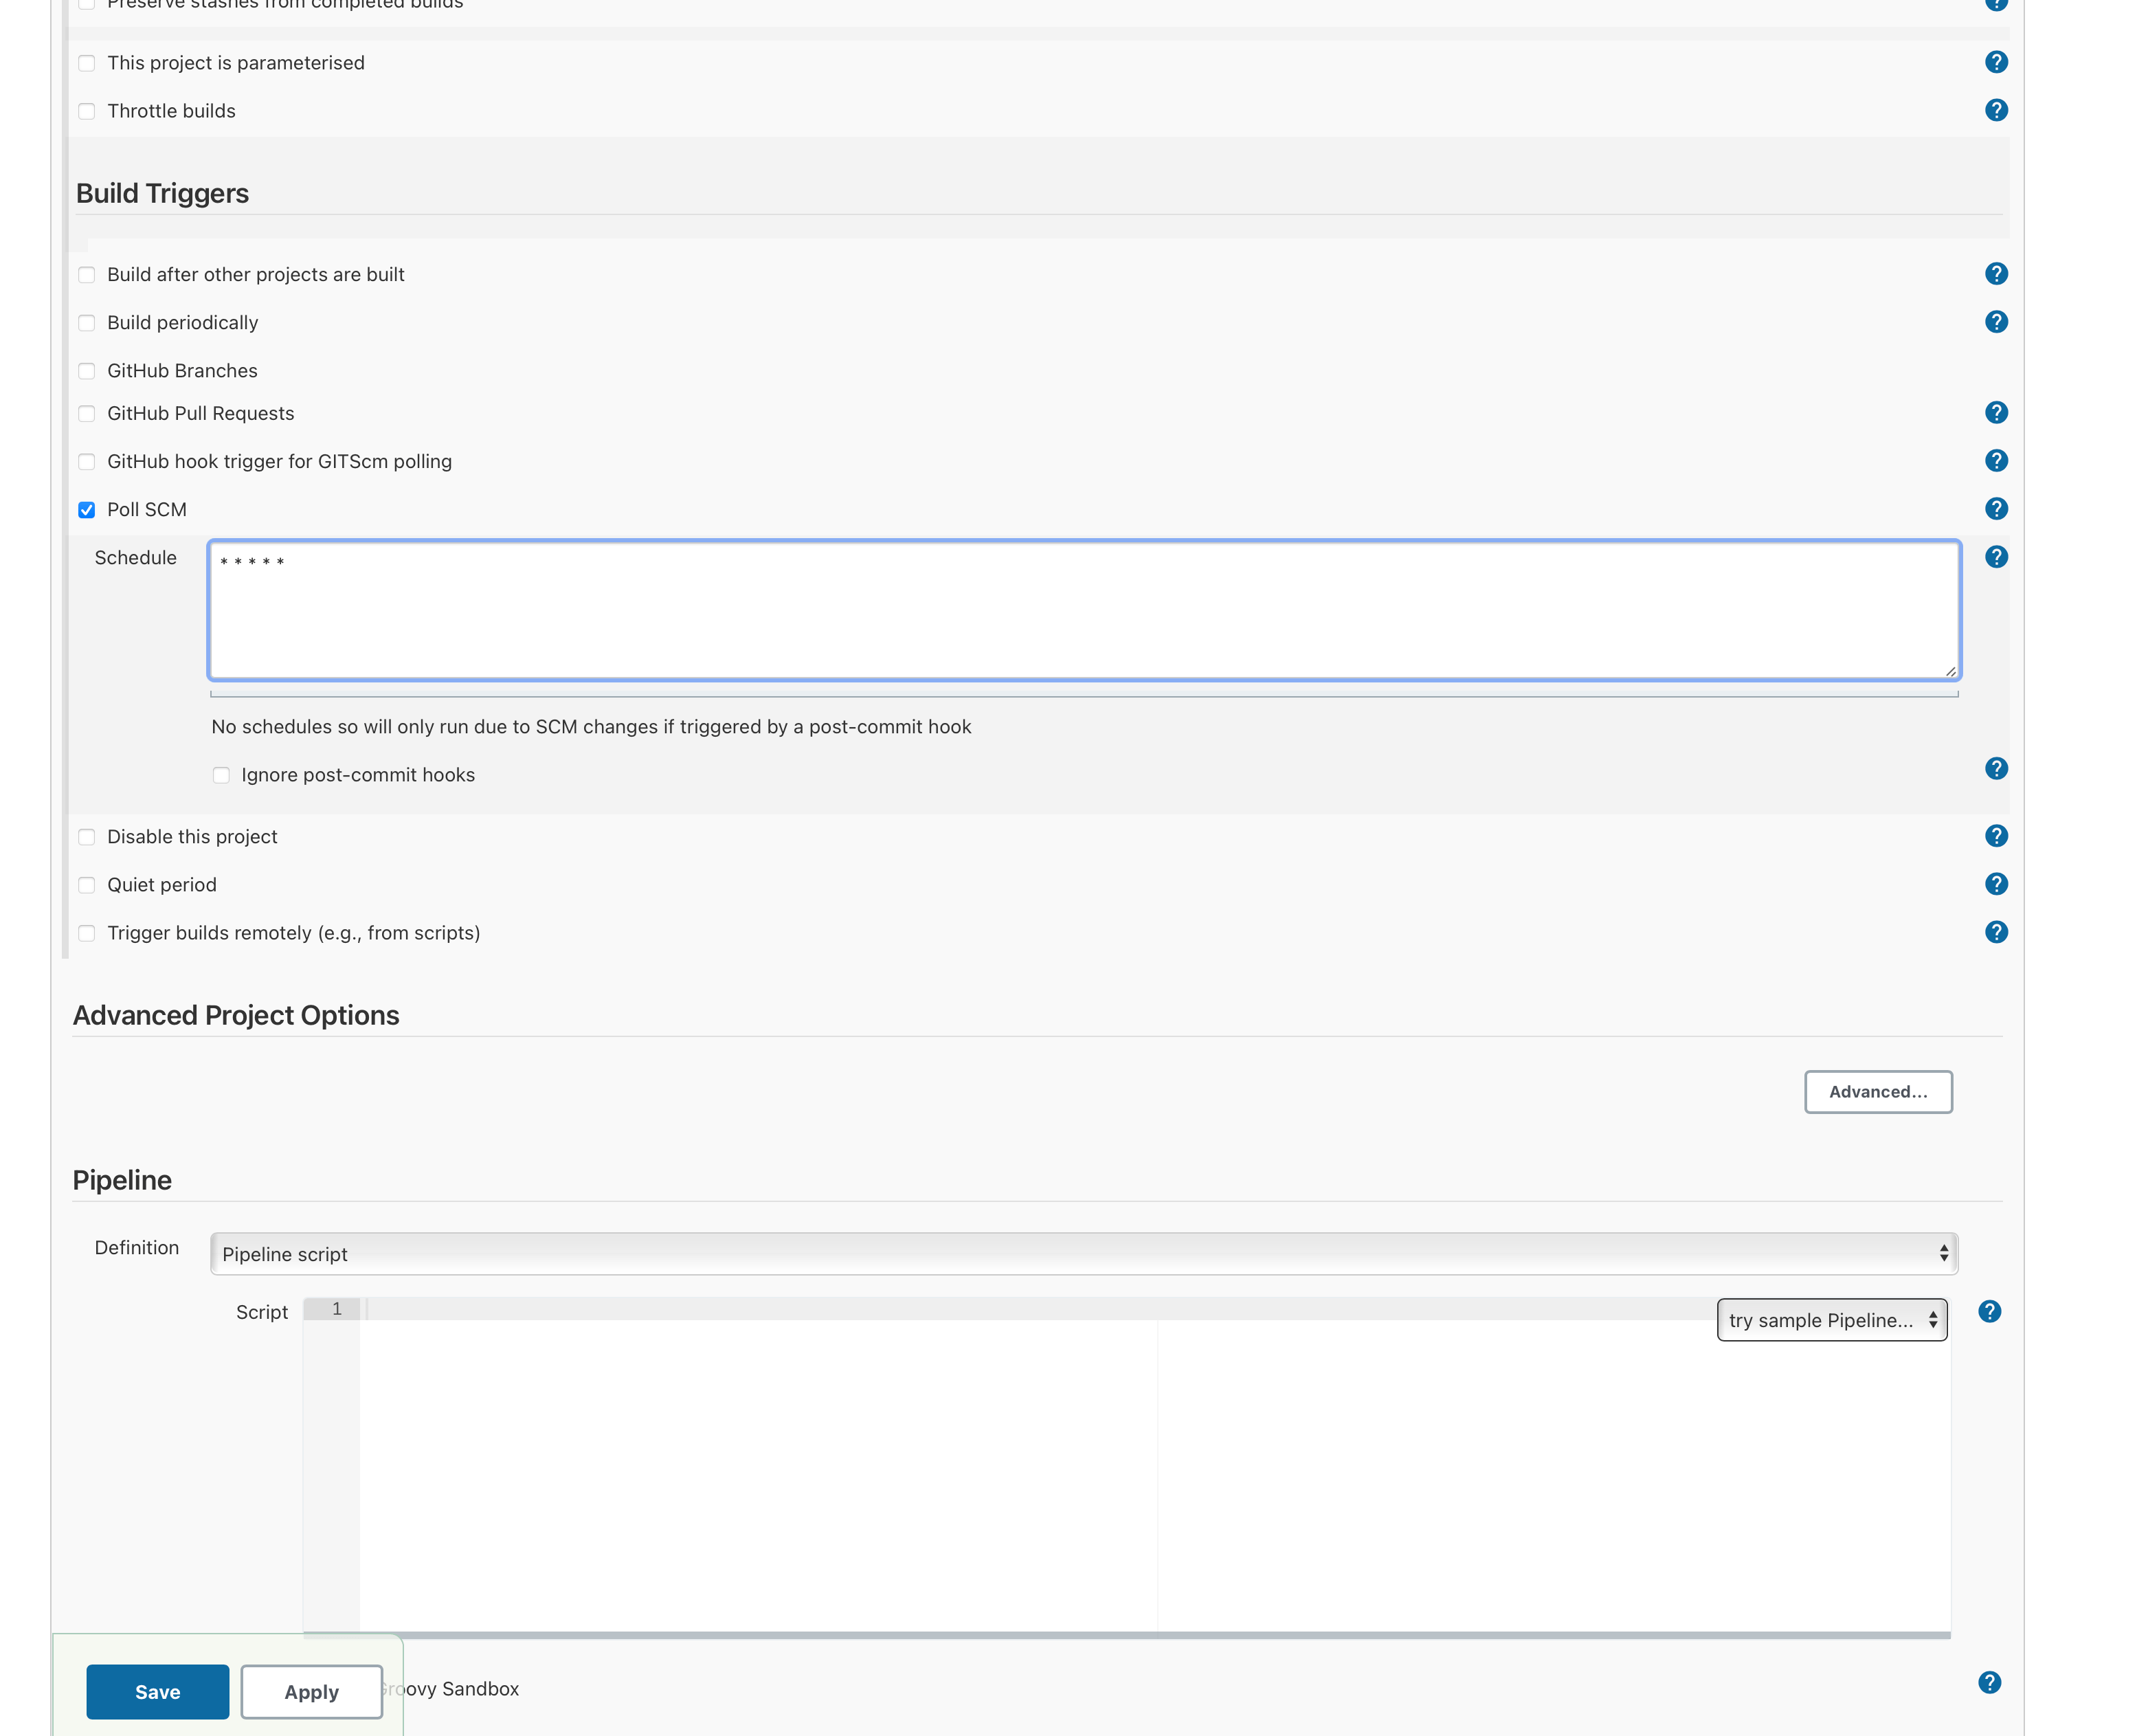Open help for Build periodically option
This screenshot has width=2148, height=1736.
coord(1995,322)
